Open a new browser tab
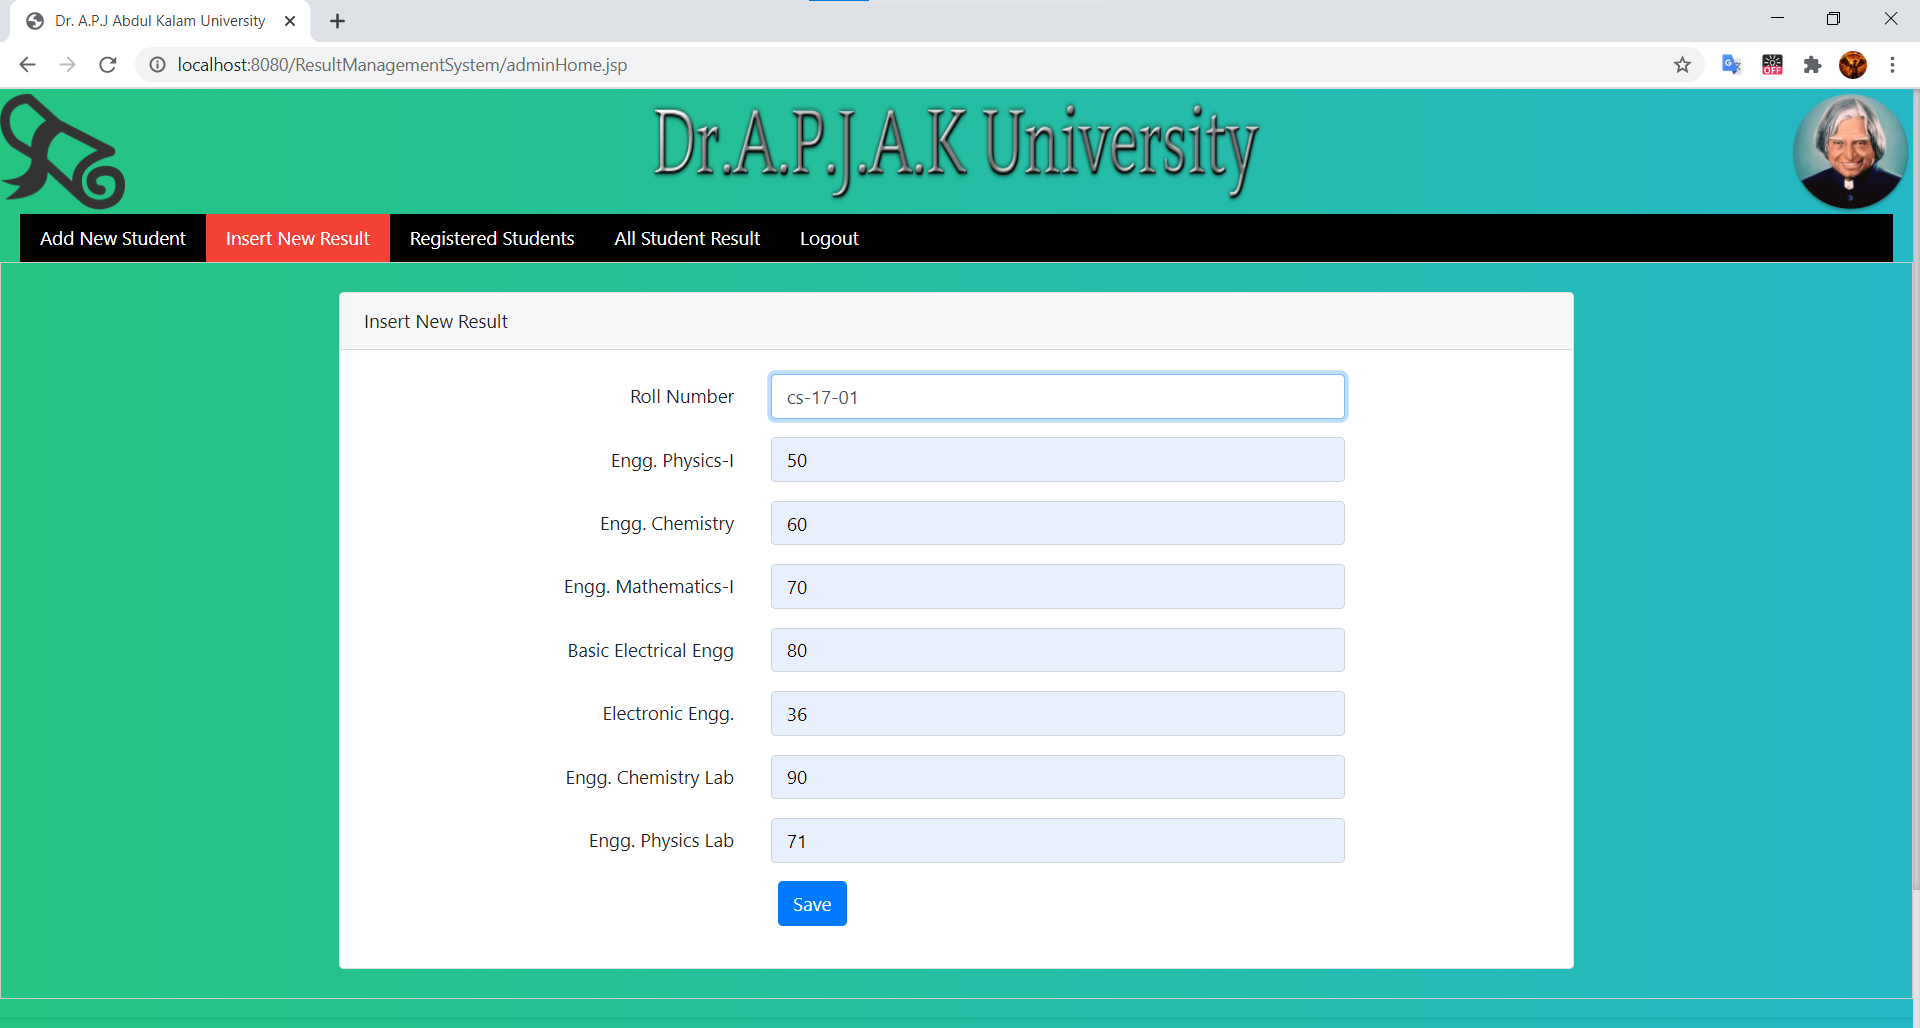1920x1028 pixels. (337, 21)
